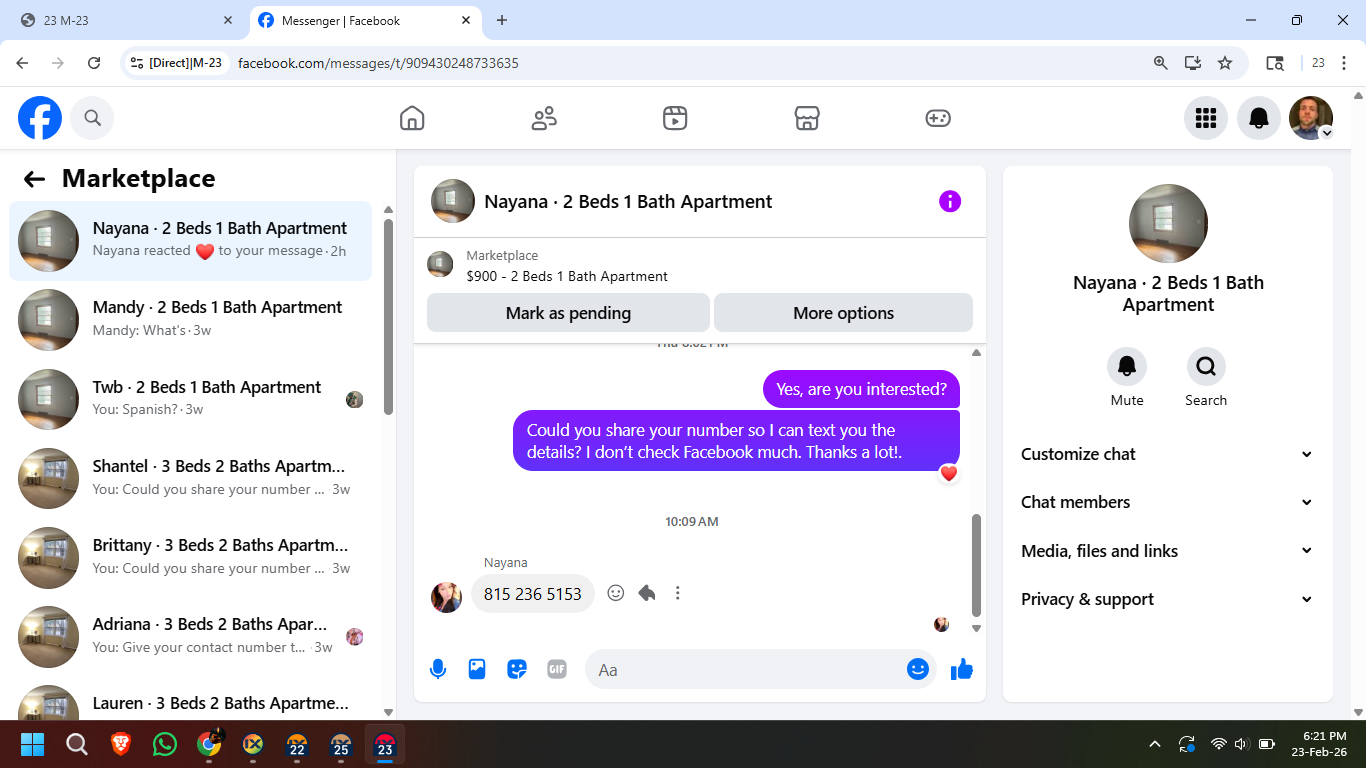Open WhatsApp from taskbar

tap(165, 744)
